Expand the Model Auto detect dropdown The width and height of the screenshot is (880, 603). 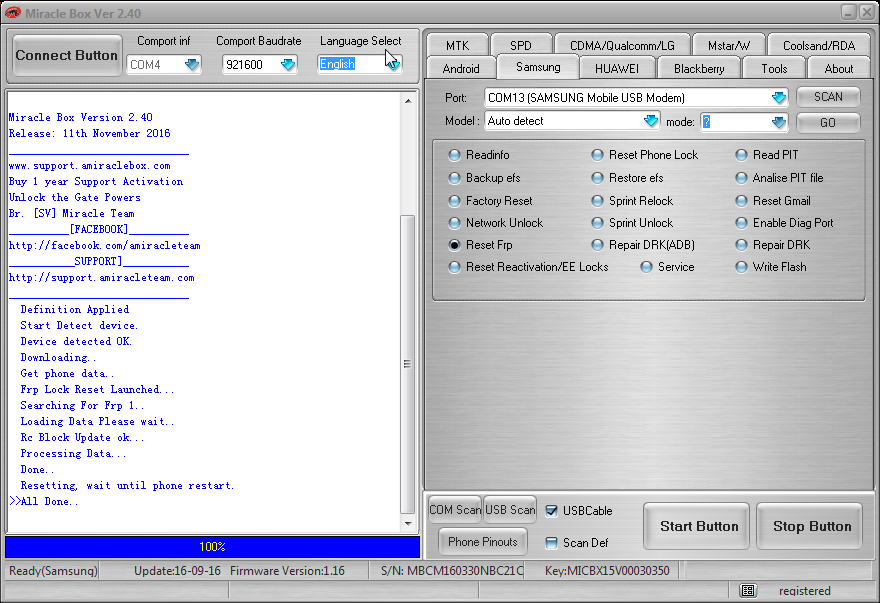[x=650, y=121]
